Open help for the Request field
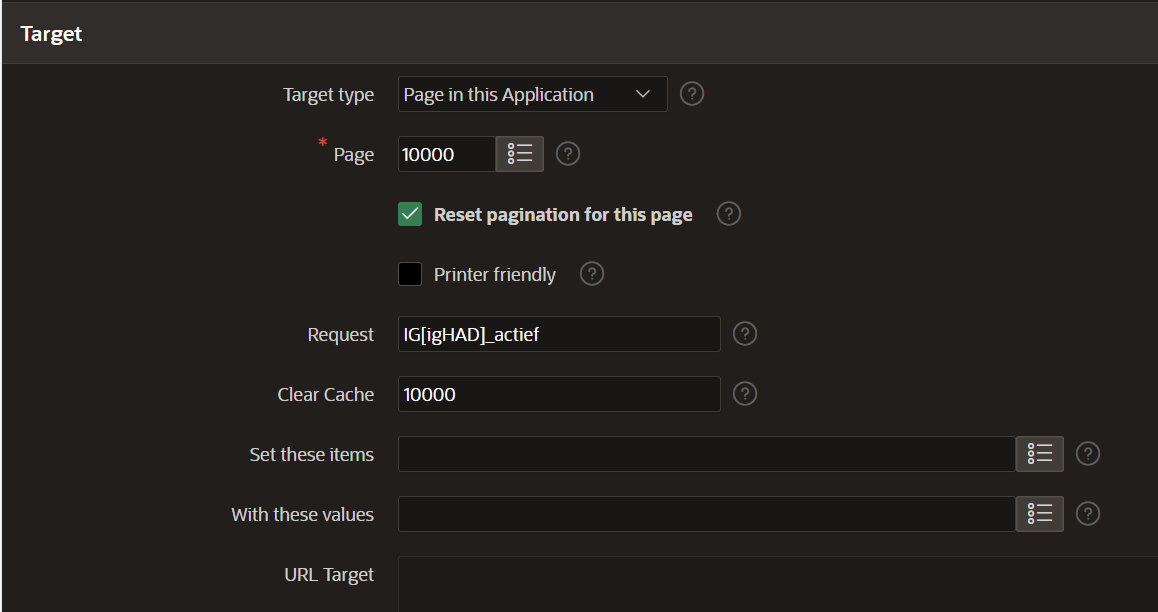This screenshot has width=1158, height=612. click(x=744, y=333)
